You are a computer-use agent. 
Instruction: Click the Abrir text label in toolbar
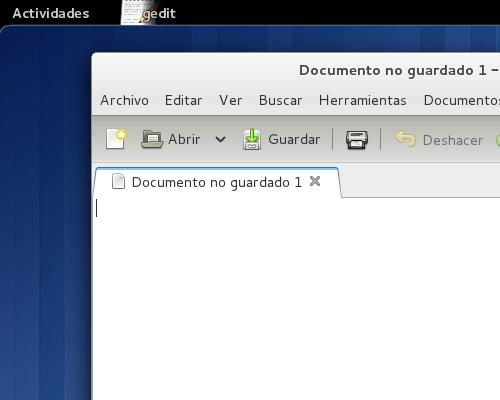click(184, 139)
